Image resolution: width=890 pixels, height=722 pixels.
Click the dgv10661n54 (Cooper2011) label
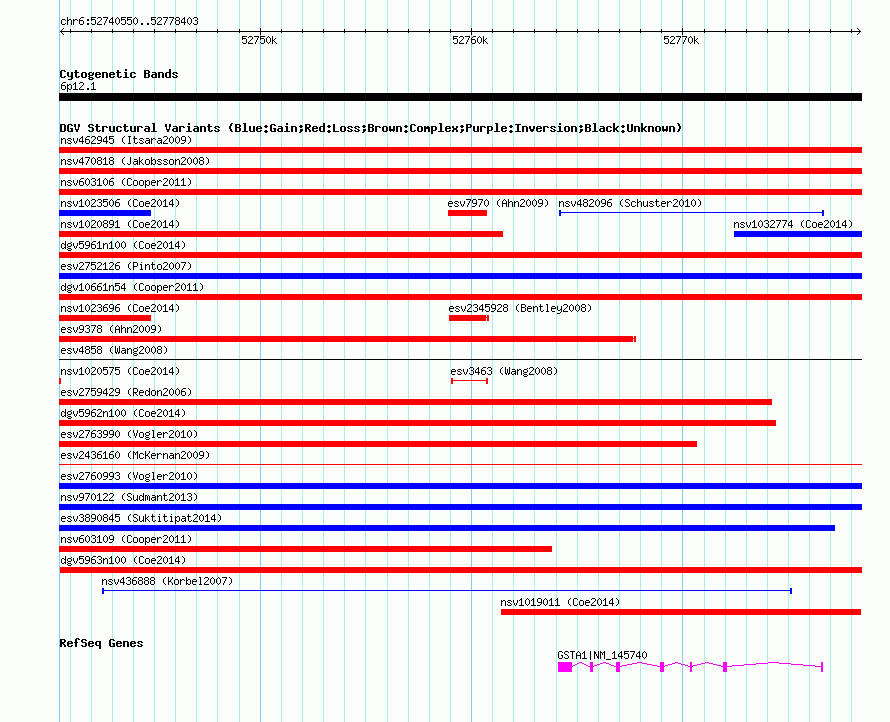132,287
